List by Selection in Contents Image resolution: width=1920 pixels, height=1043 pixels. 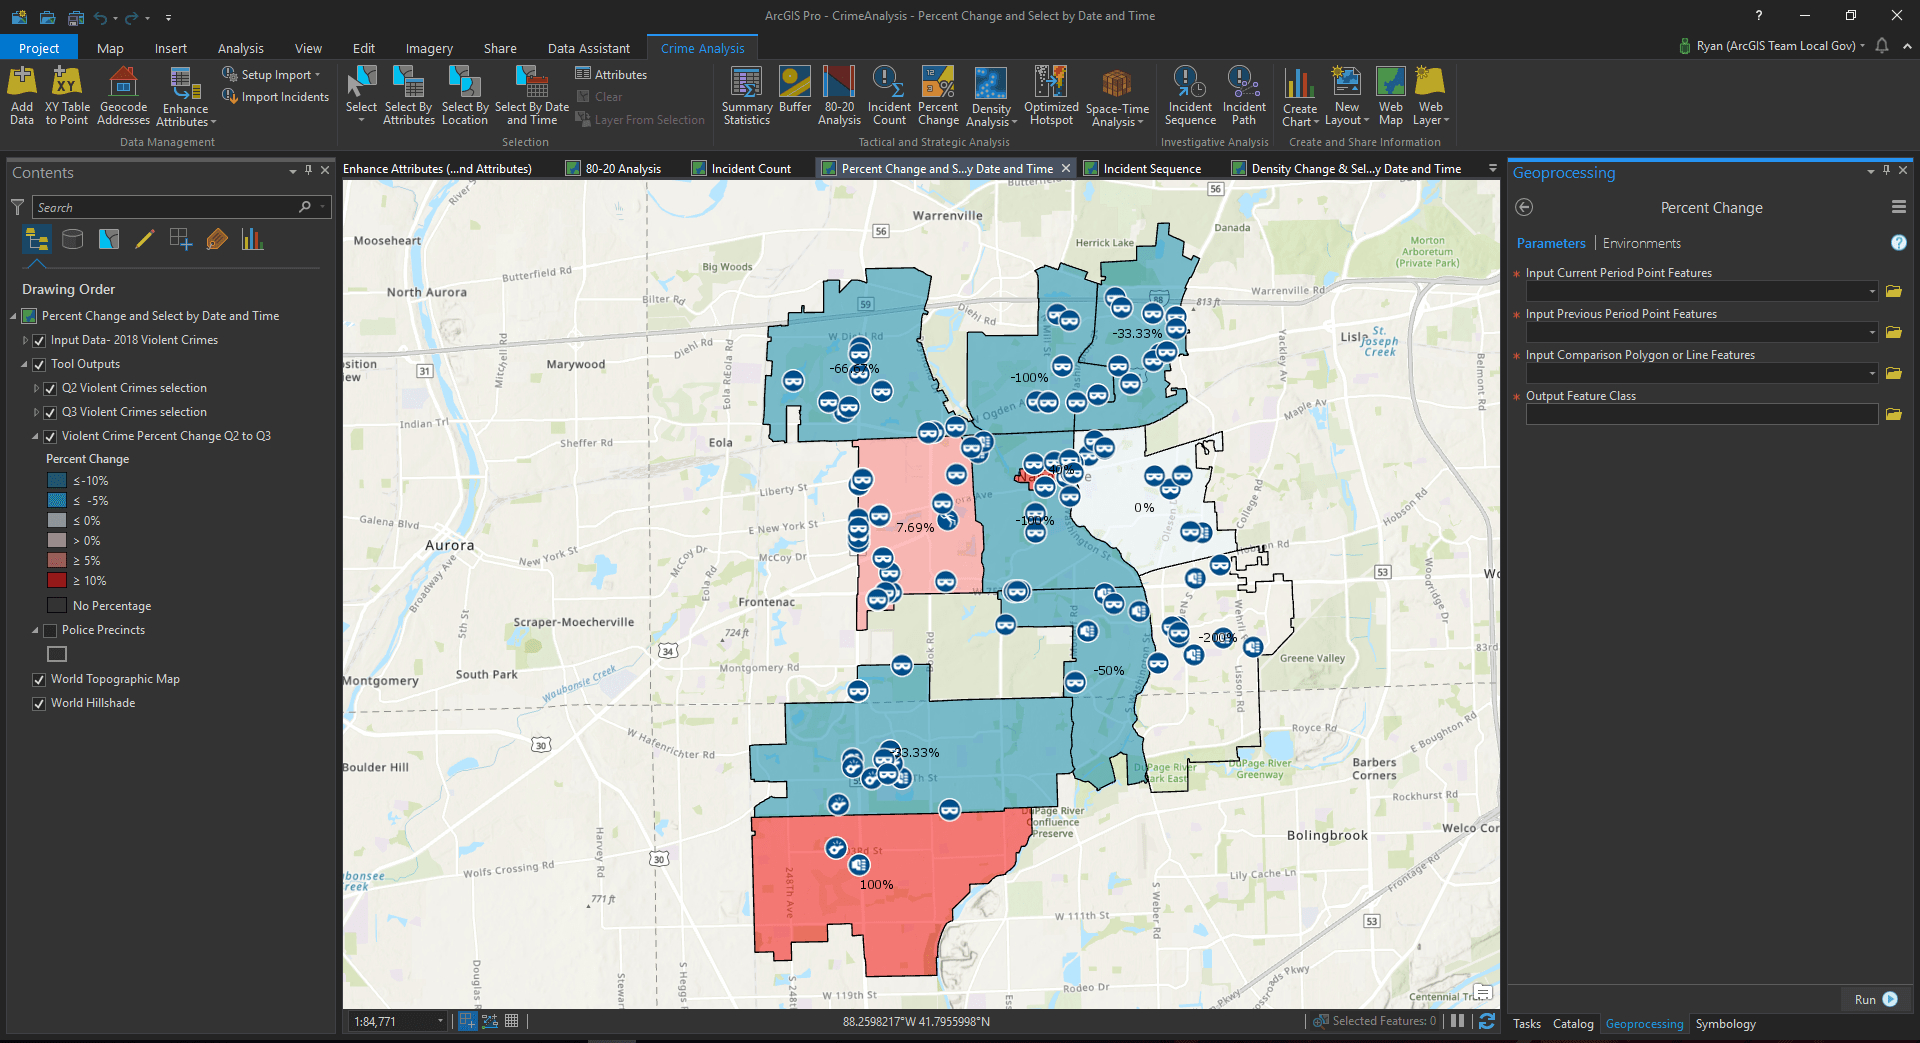pos(109,239)
